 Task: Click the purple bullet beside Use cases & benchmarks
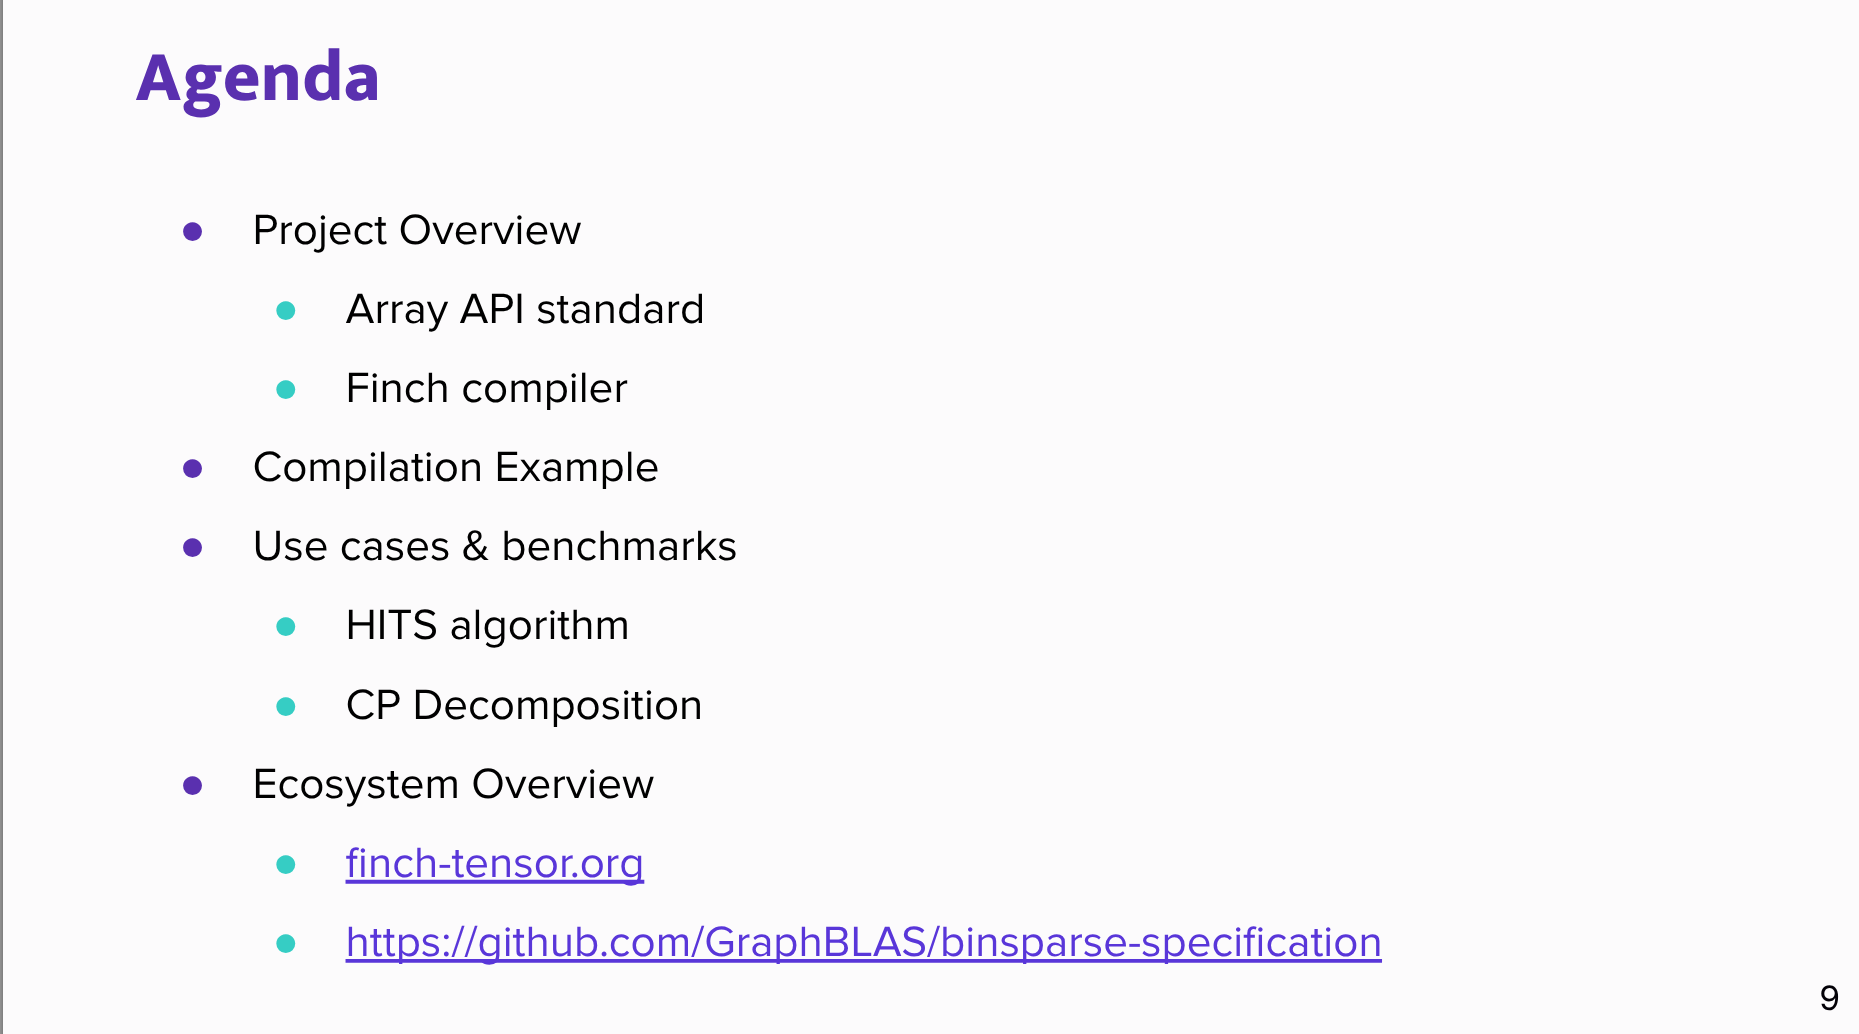coord(193,548)
